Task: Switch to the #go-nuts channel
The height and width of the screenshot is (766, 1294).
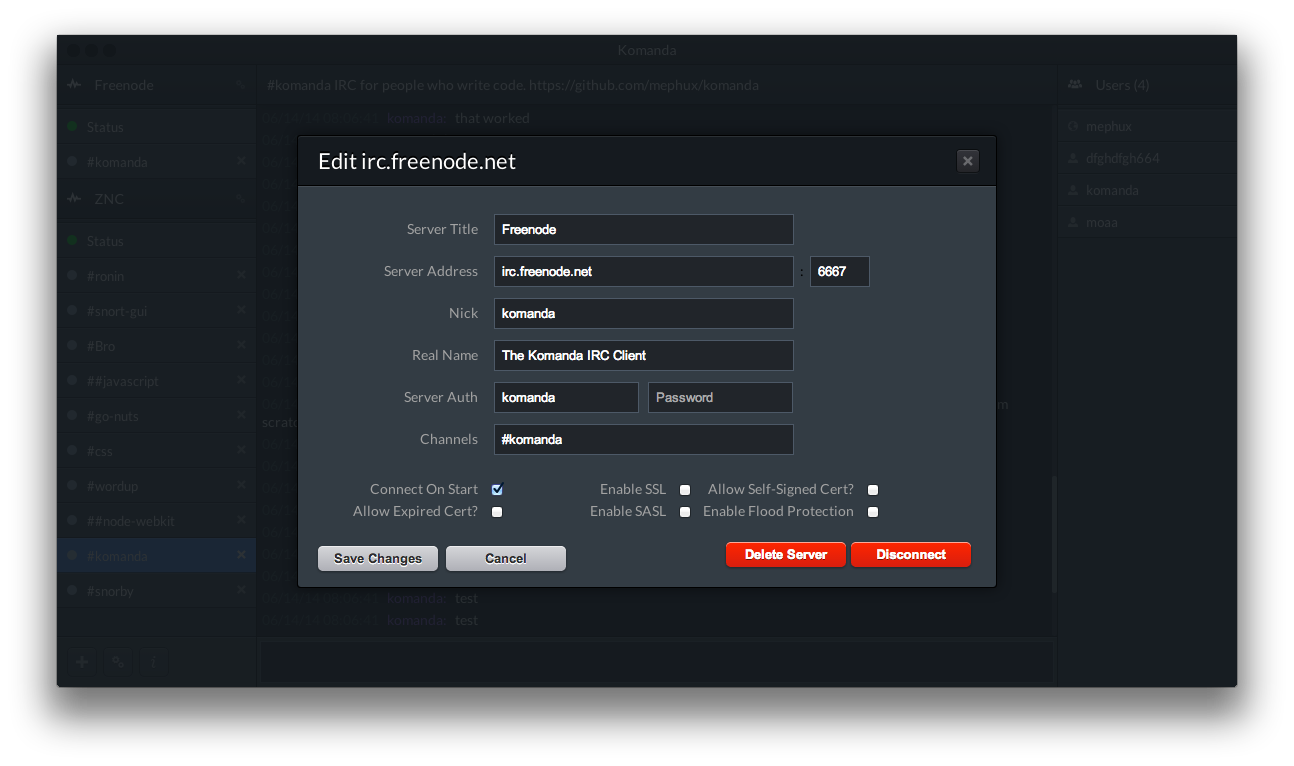Action: 157,416
